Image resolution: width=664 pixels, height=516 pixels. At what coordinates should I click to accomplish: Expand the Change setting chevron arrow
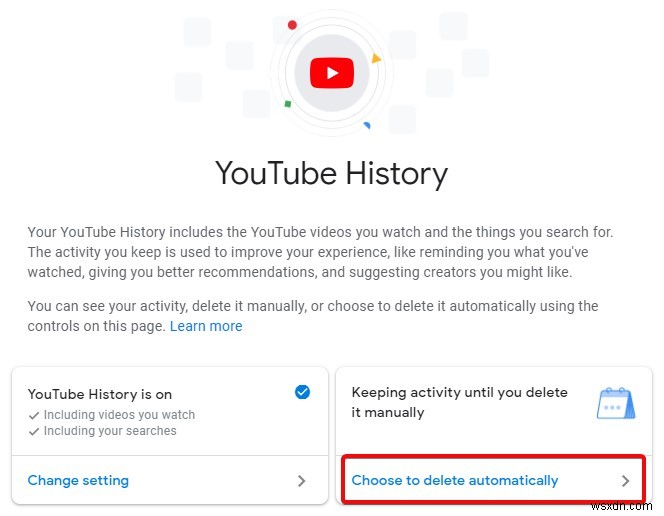point(302,481)
